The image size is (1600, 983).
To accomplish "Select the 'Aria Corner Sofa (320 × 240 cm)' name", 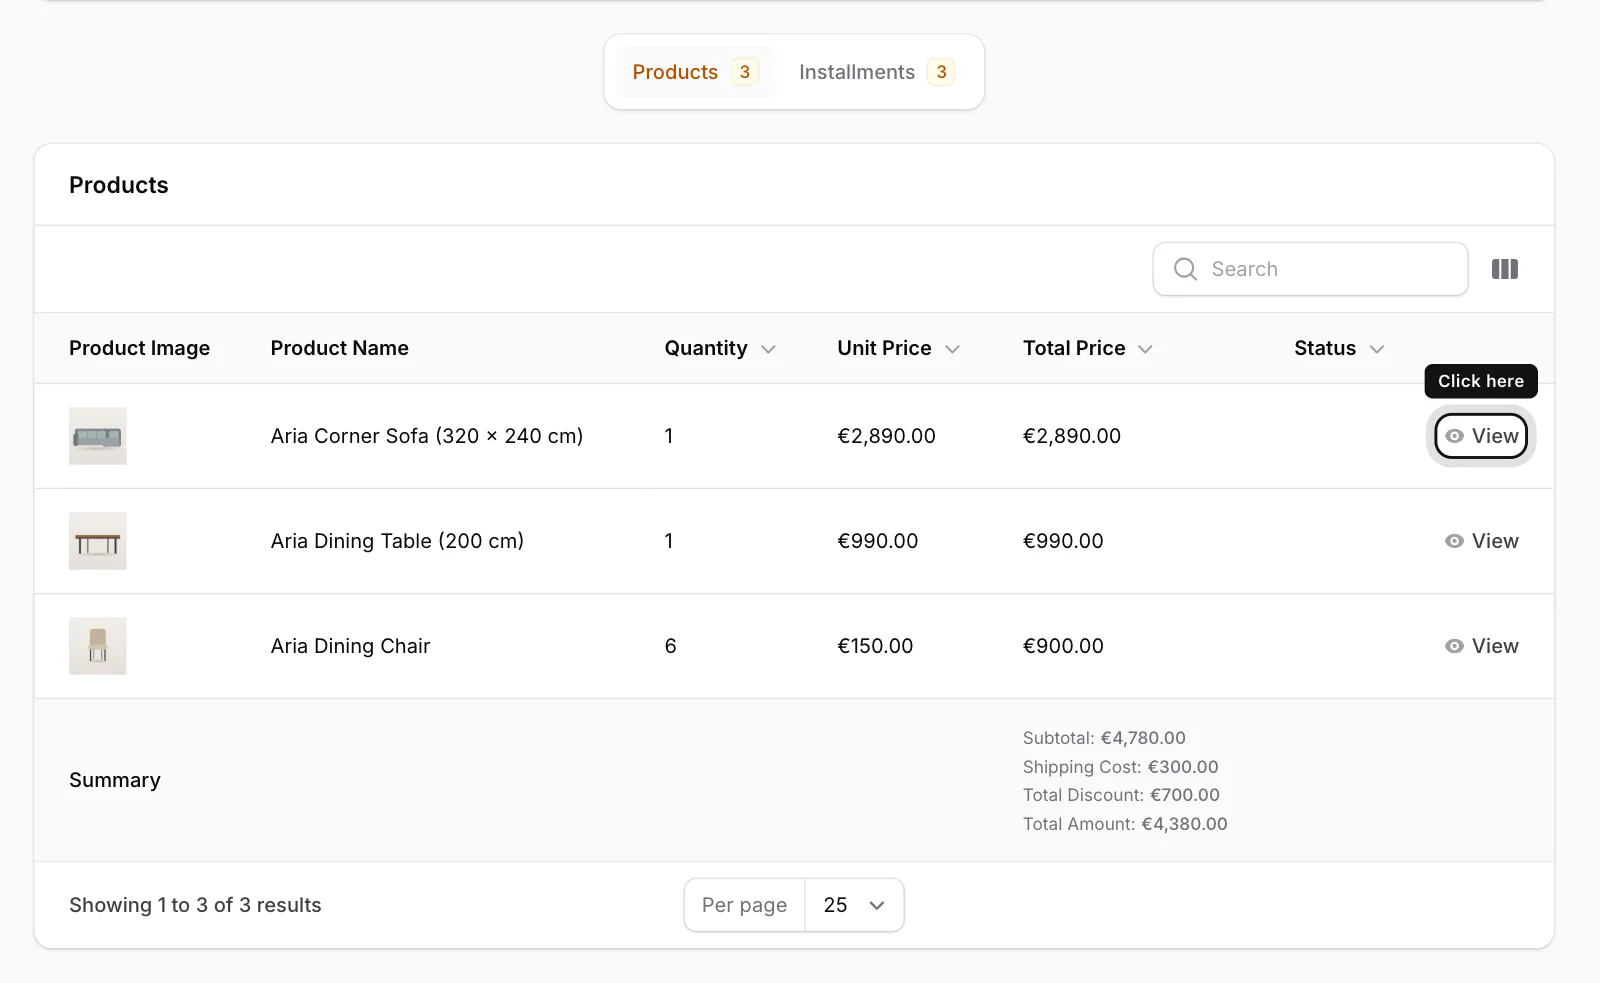I will [427, 436].
